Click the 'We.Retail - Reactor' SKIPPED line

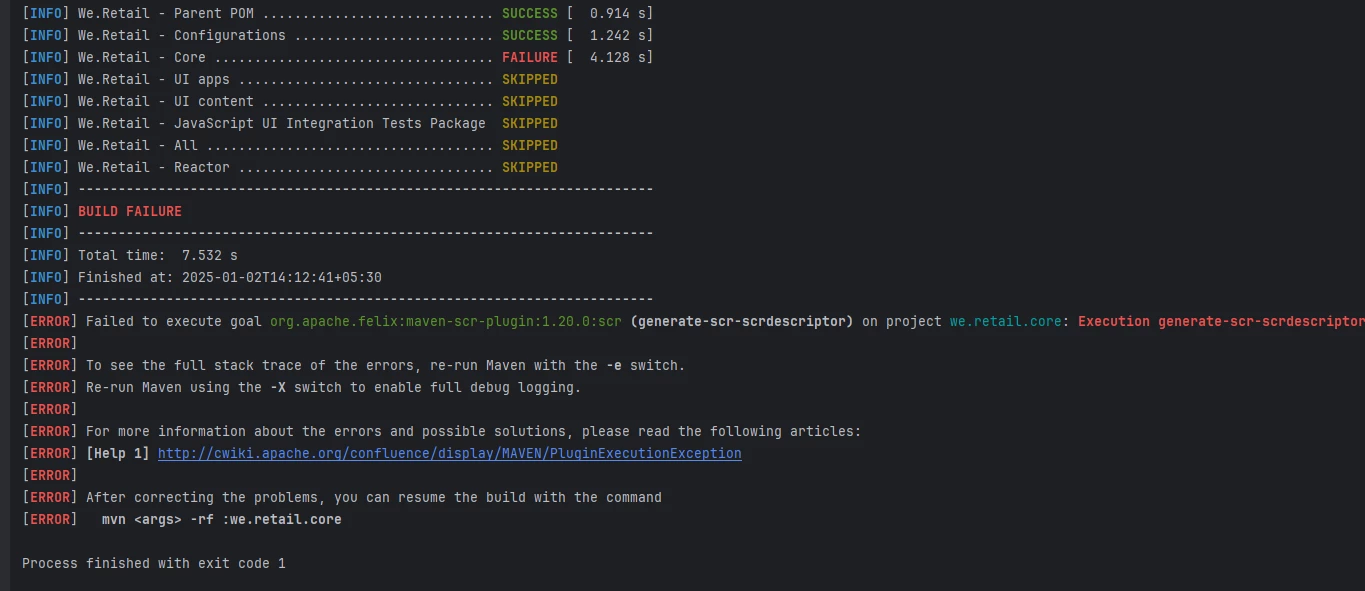290,167
